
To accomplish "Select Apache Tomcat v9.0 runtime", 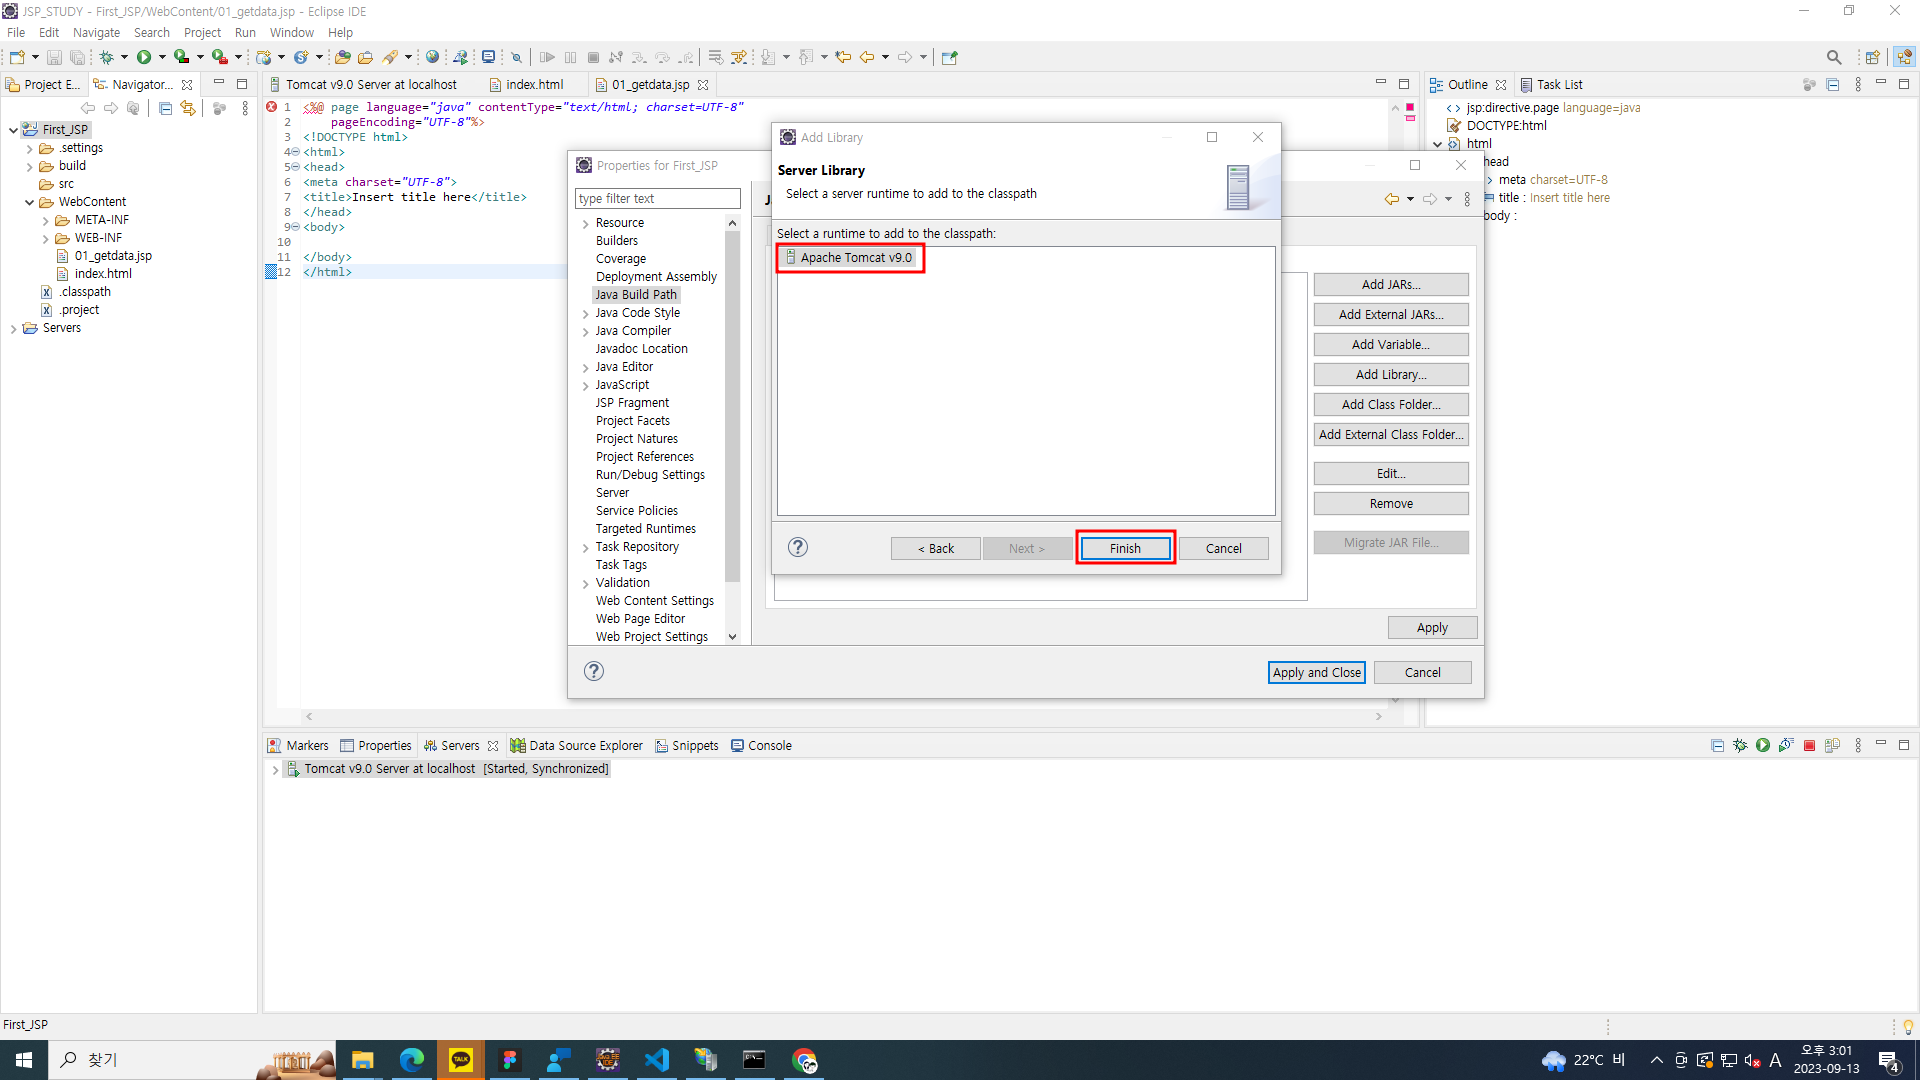I will [855, 258].
